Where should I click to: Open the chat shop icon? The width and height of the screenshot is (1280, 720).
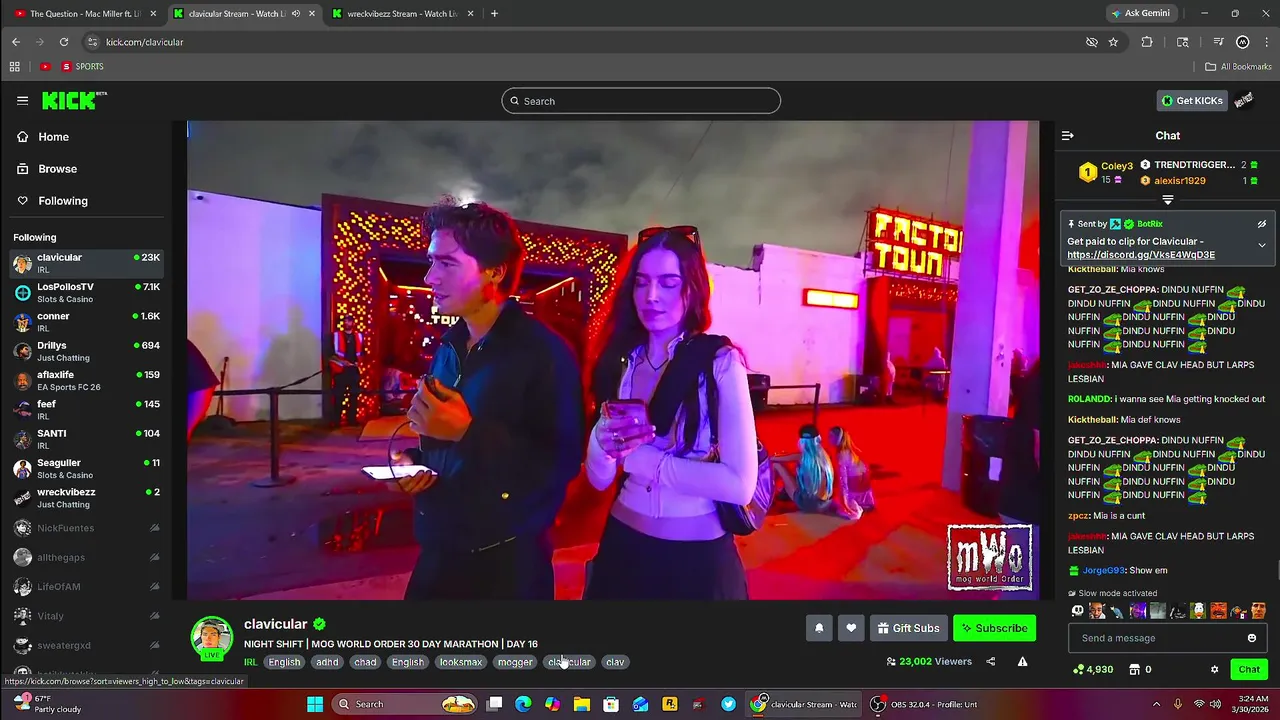[1135, 669]
